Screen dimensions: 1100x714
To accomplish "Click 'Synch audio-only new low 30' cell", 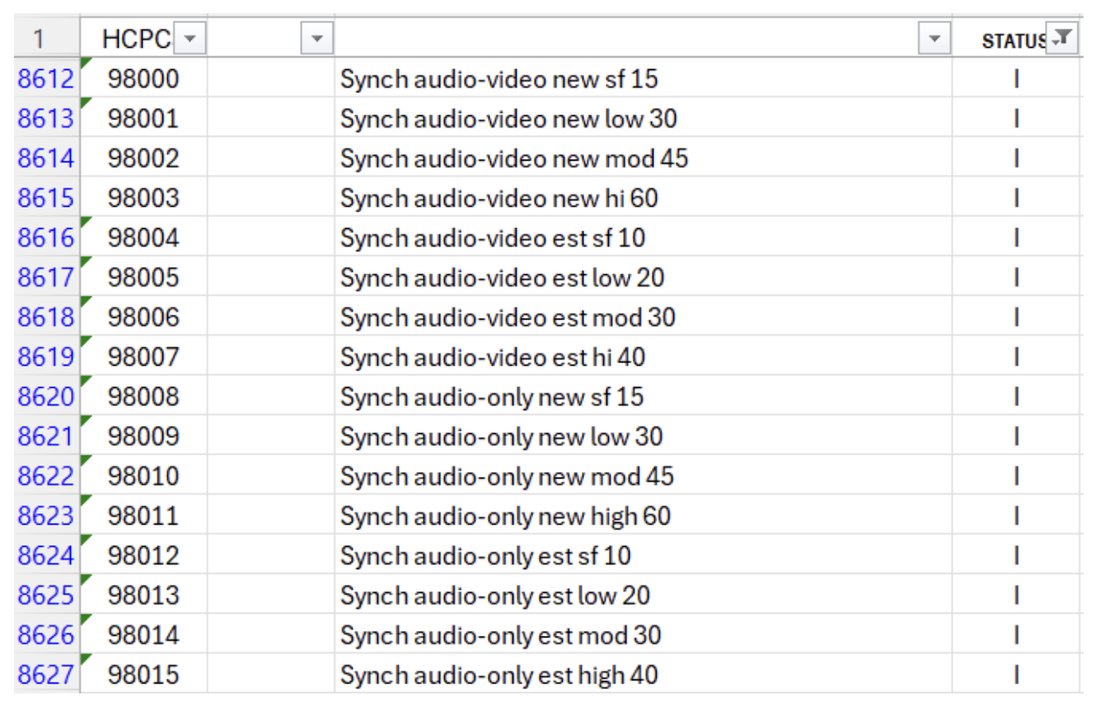I will (x=643, y=436).
